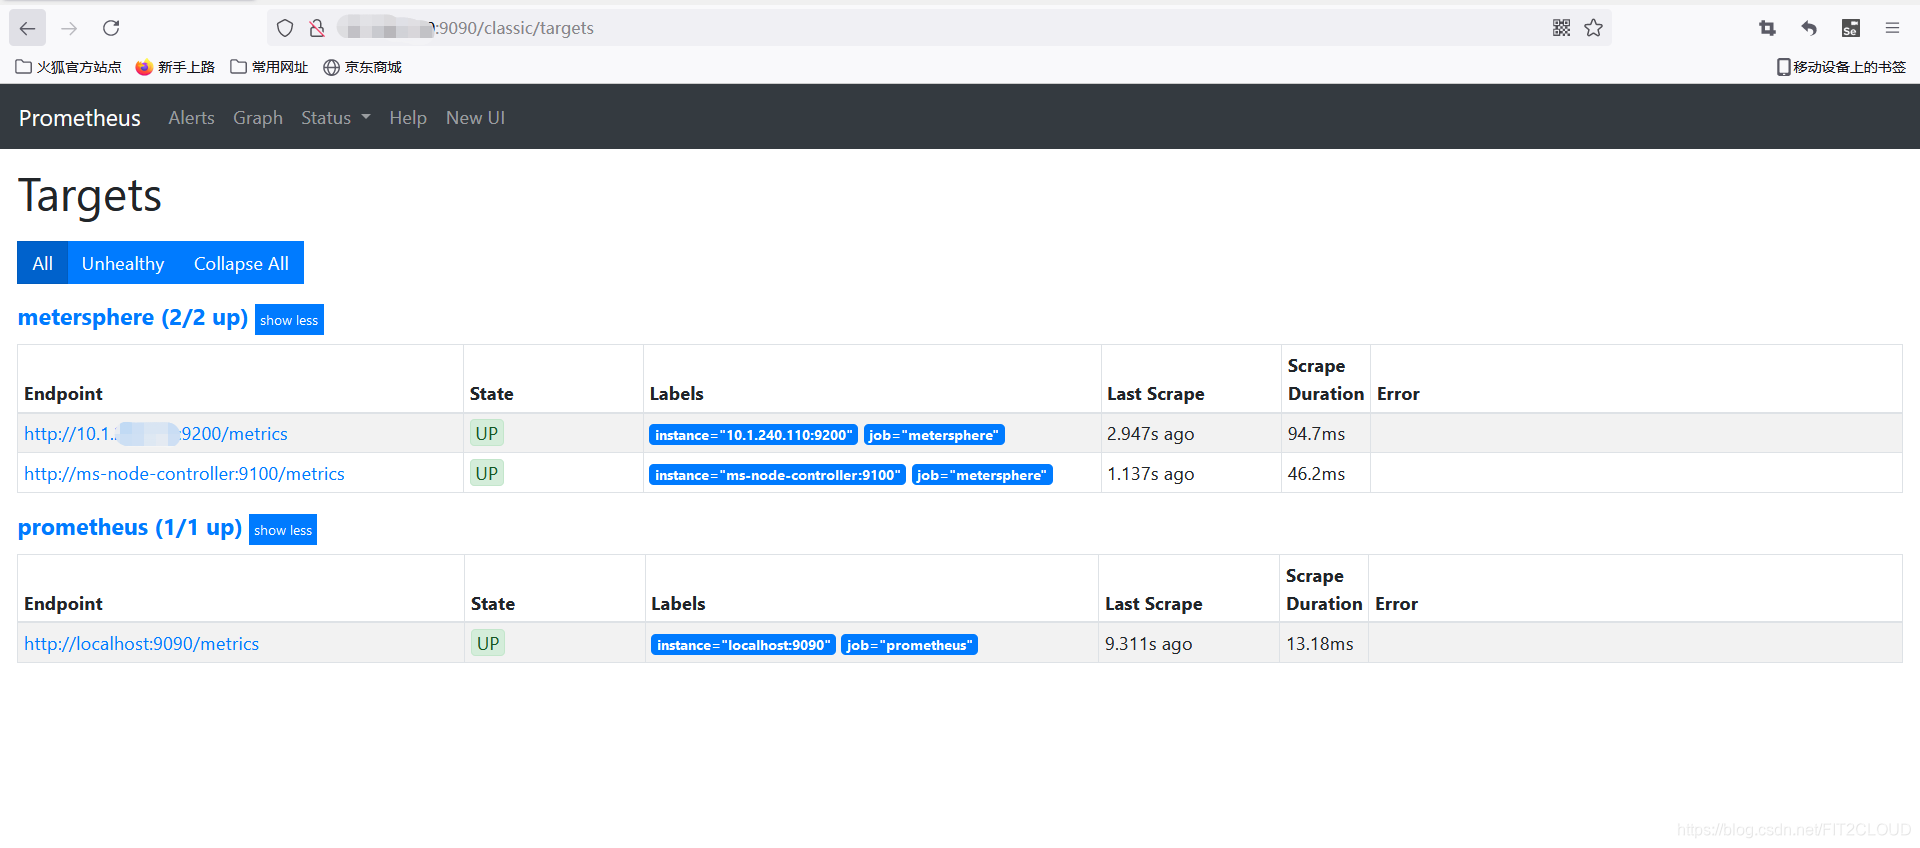This screenshot has height=848, width=1920.
Task: Click the browser forward arrow
Action: click(x=69, y=28)
